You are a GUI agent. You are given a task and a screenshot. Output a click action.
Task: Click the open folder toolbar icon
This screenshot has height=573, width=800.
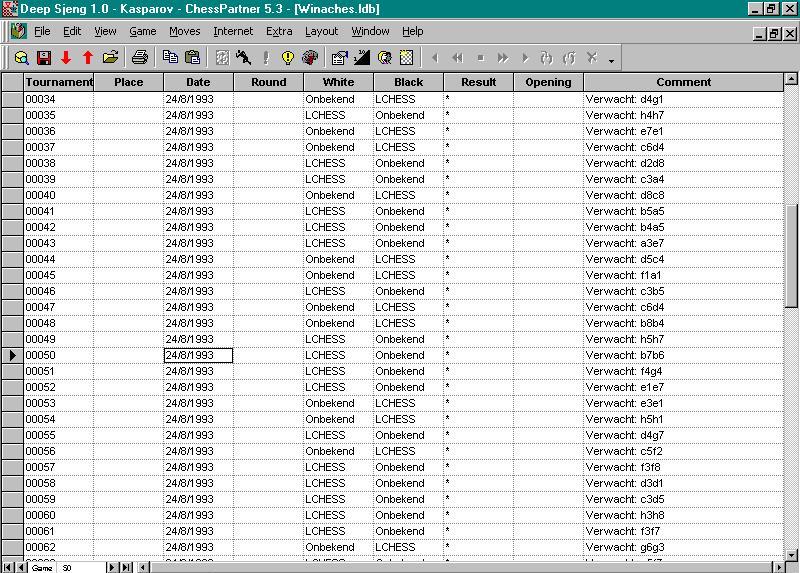point(111,58)
